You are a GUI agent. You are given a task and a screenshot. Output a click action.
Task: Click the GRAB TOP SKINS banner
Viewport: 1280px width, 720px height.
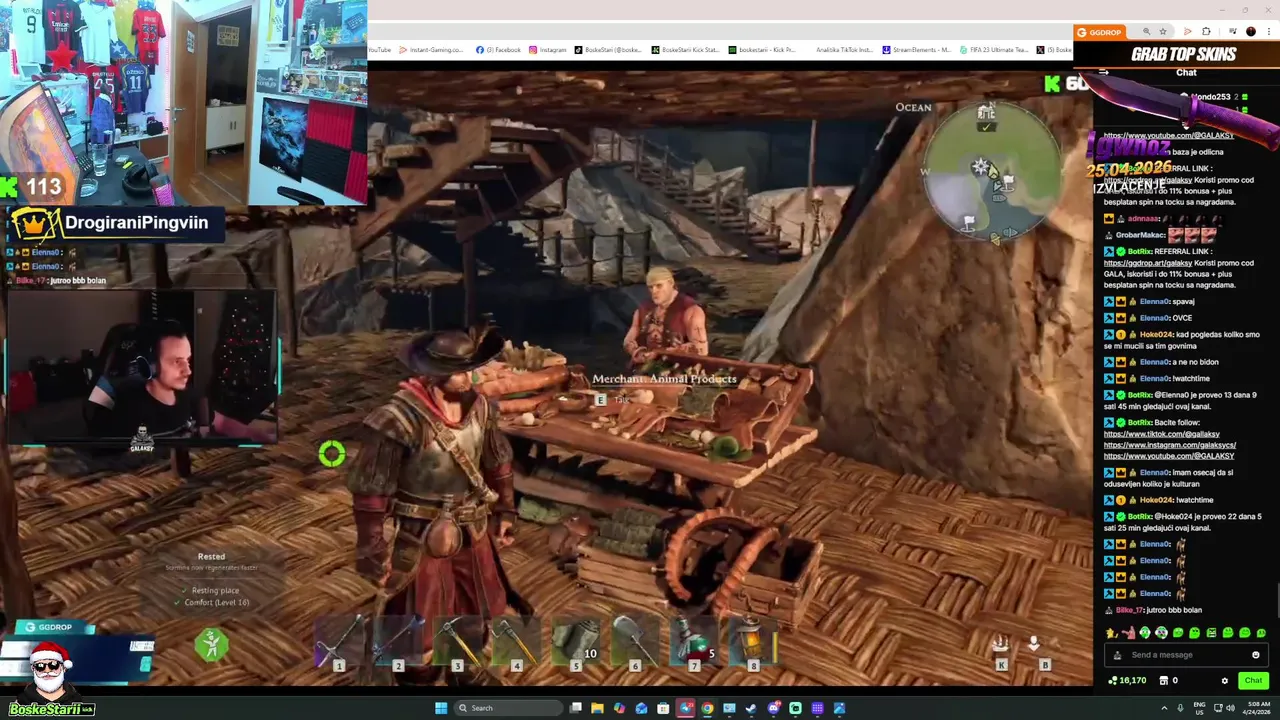tap(1184, 55)
